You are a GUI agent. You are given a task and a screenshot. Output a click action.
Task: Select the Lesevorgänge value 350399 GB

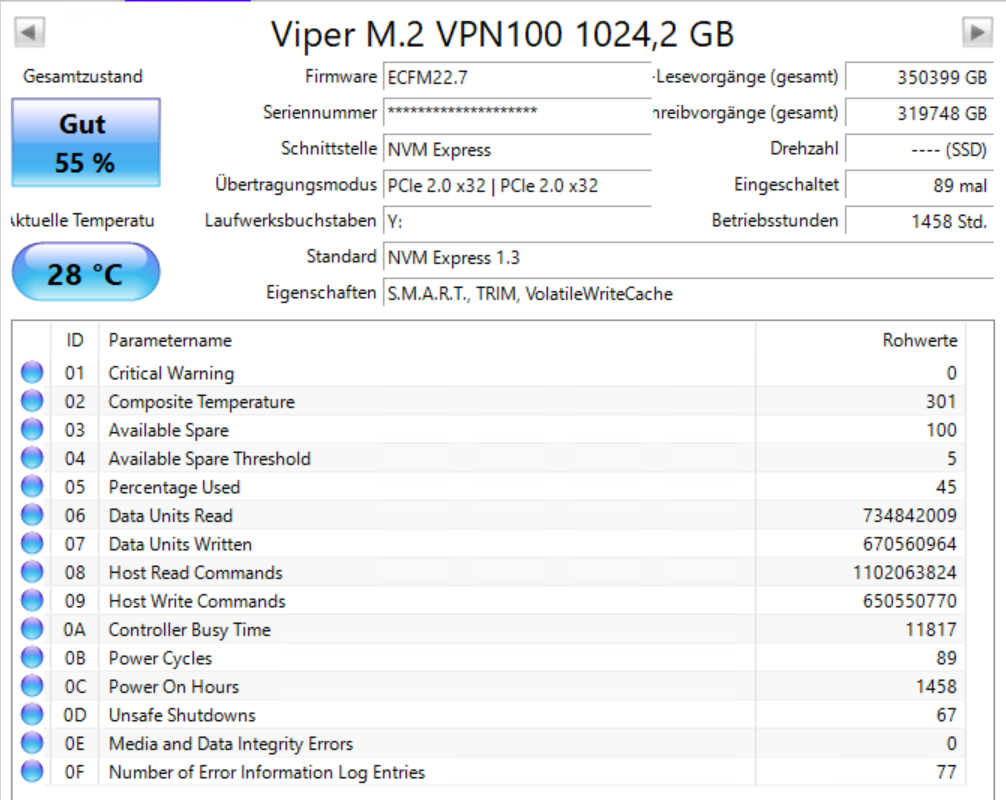pyautogui.click(x=919, y=78)
